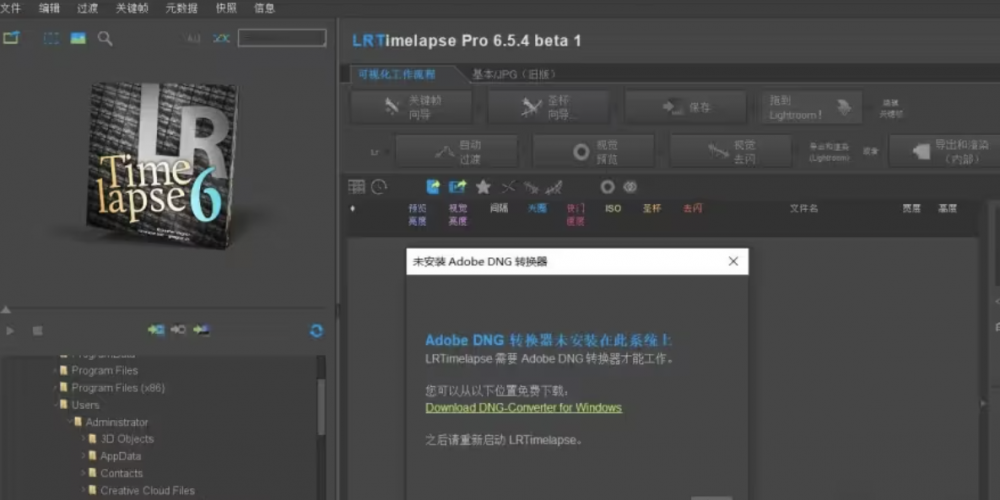Click the gray arrow into circle icon
Viewport: 1000px width, 500px height.
coord(179,330)
